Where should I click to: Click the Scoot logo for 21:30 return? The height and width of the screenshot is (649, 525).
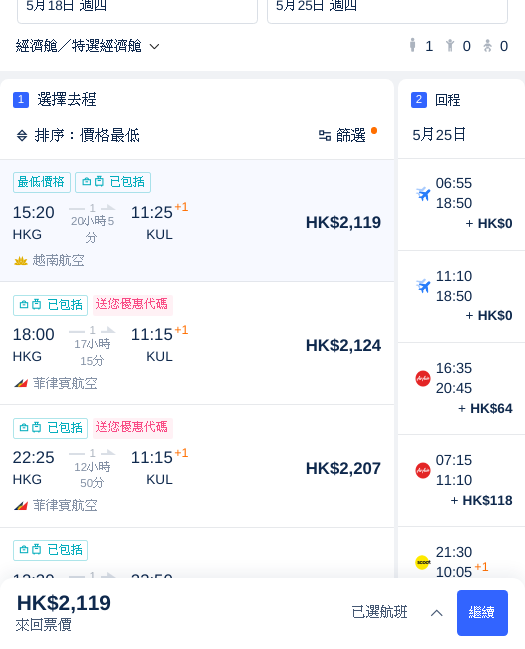423,562
